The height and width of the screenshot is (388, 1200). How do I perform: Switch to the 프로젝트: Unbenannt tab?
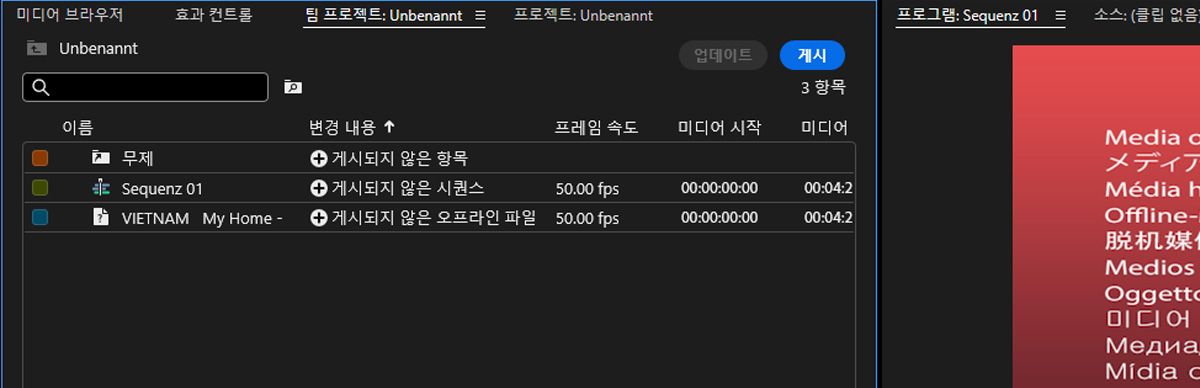(583, 15)
